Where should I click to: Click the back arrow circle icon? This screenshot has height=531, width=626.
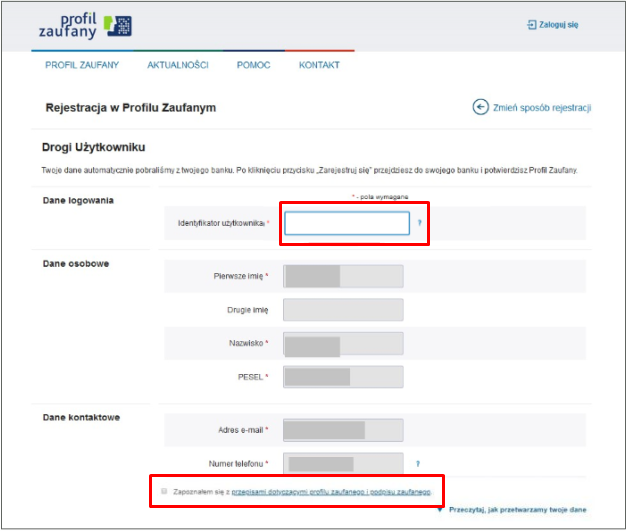(480, 107)
